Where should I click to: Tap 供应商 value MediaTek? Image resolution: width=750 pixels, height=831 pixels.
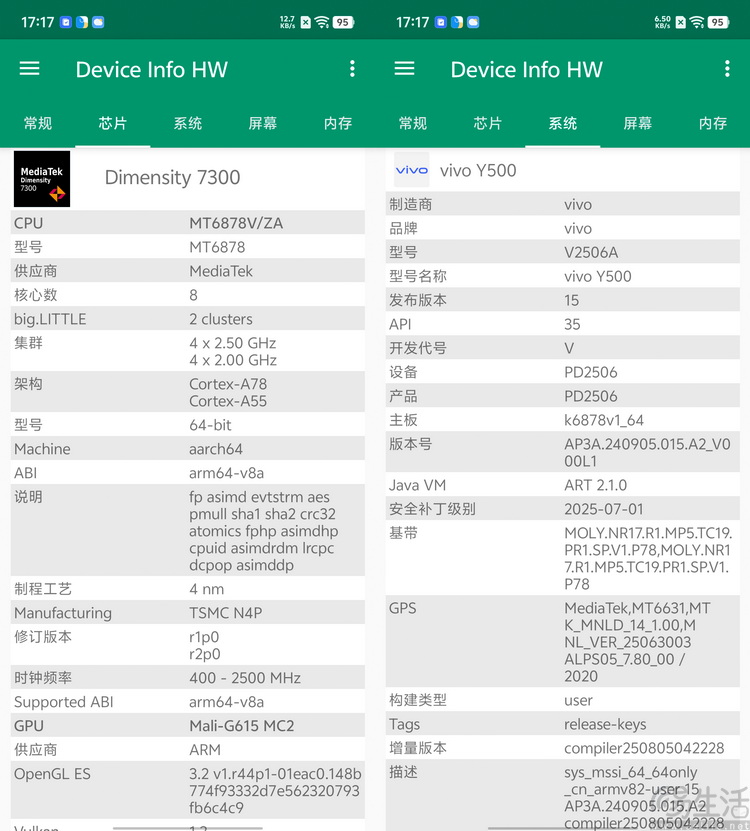tap(221, 271)
